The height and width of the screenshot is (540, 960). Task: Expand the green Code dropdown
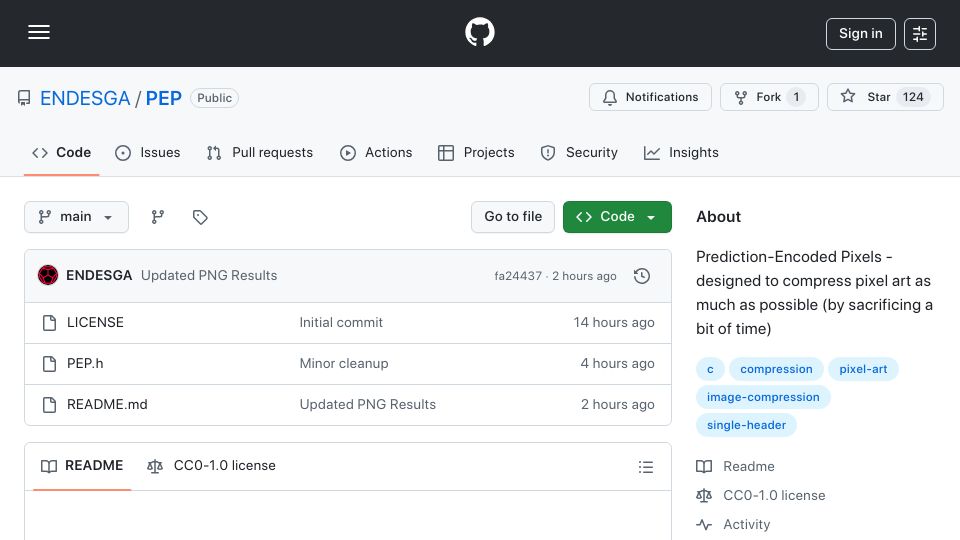(617, 217)
